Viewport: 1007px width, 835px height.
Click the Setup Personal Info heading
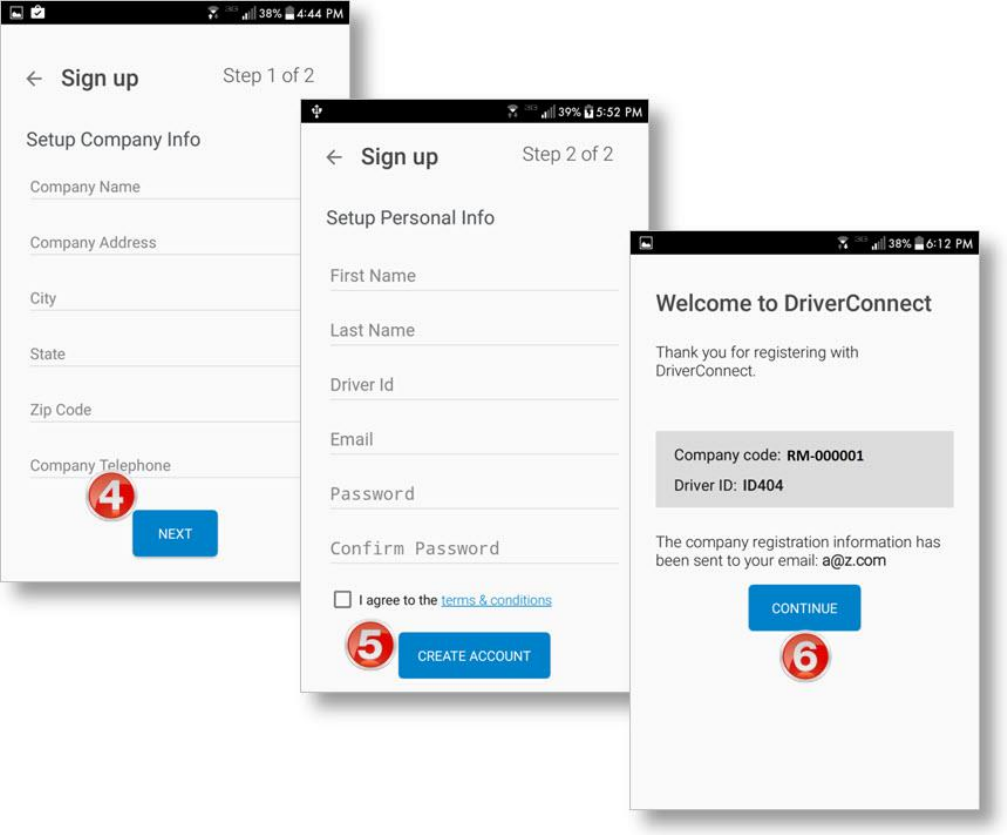pyautogui.click(x=410, y=218)
